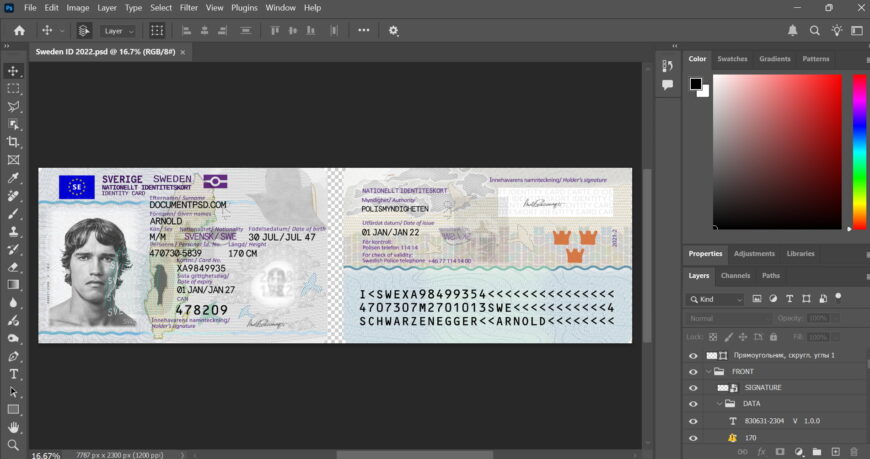Toggle layer filtering on/off switch

tap(838, 297)
